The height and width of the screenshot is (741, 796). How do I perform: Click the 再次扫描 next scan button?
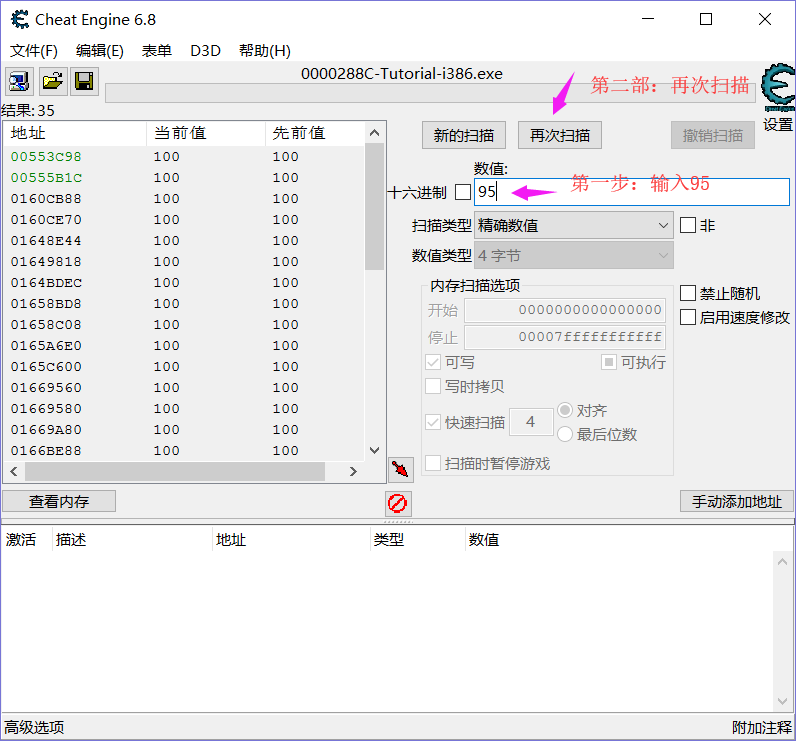[559, 136]
